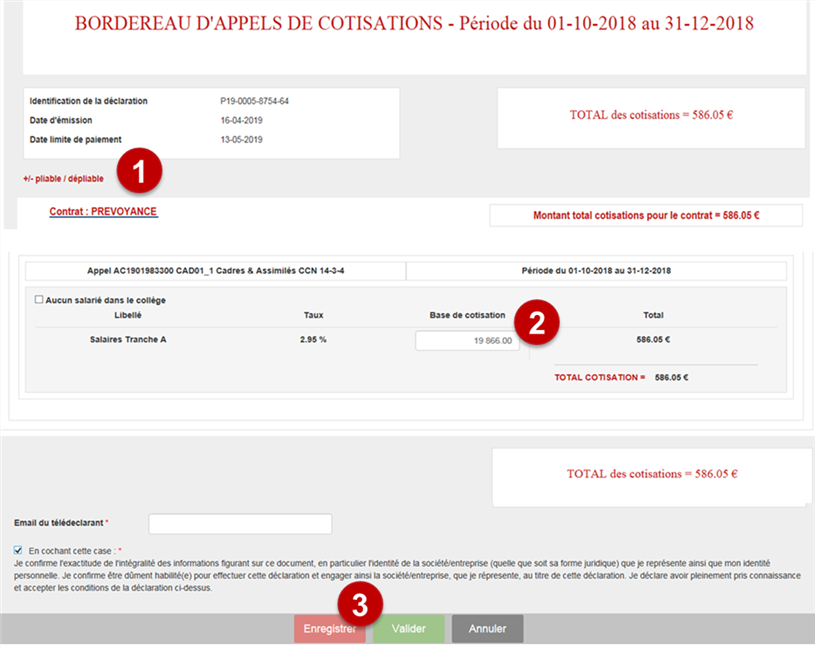This screenshot has width=815, height=650.
Task: Click the bottom TOTAL des cotisations box
Action: pyautogui.click(x=651, y=474)
